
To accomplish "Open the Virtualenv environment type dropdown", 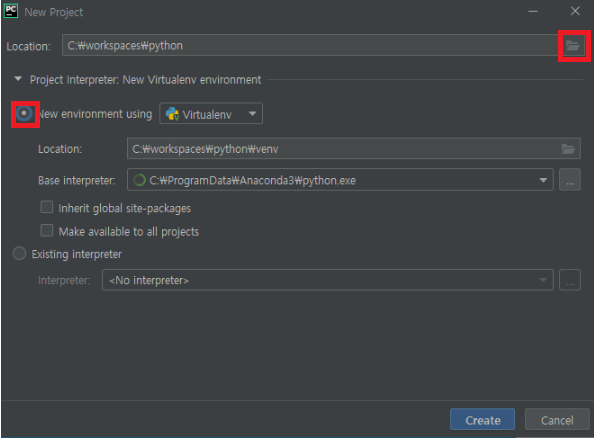I will 211,114.
